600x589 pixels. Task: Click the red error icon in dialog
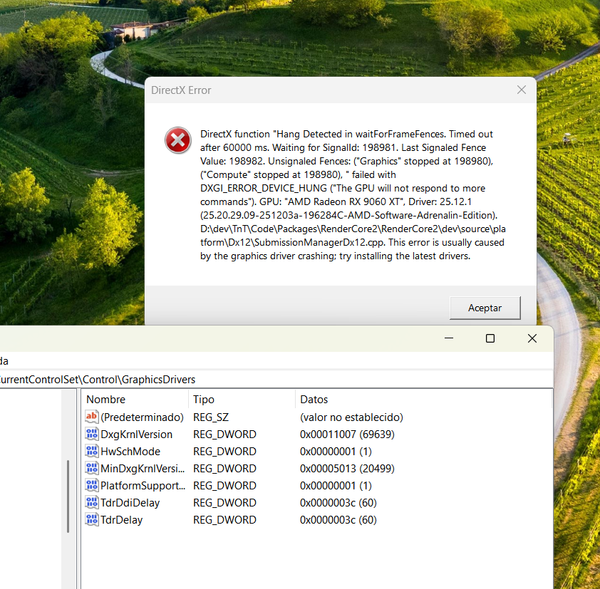coord(178,141)
